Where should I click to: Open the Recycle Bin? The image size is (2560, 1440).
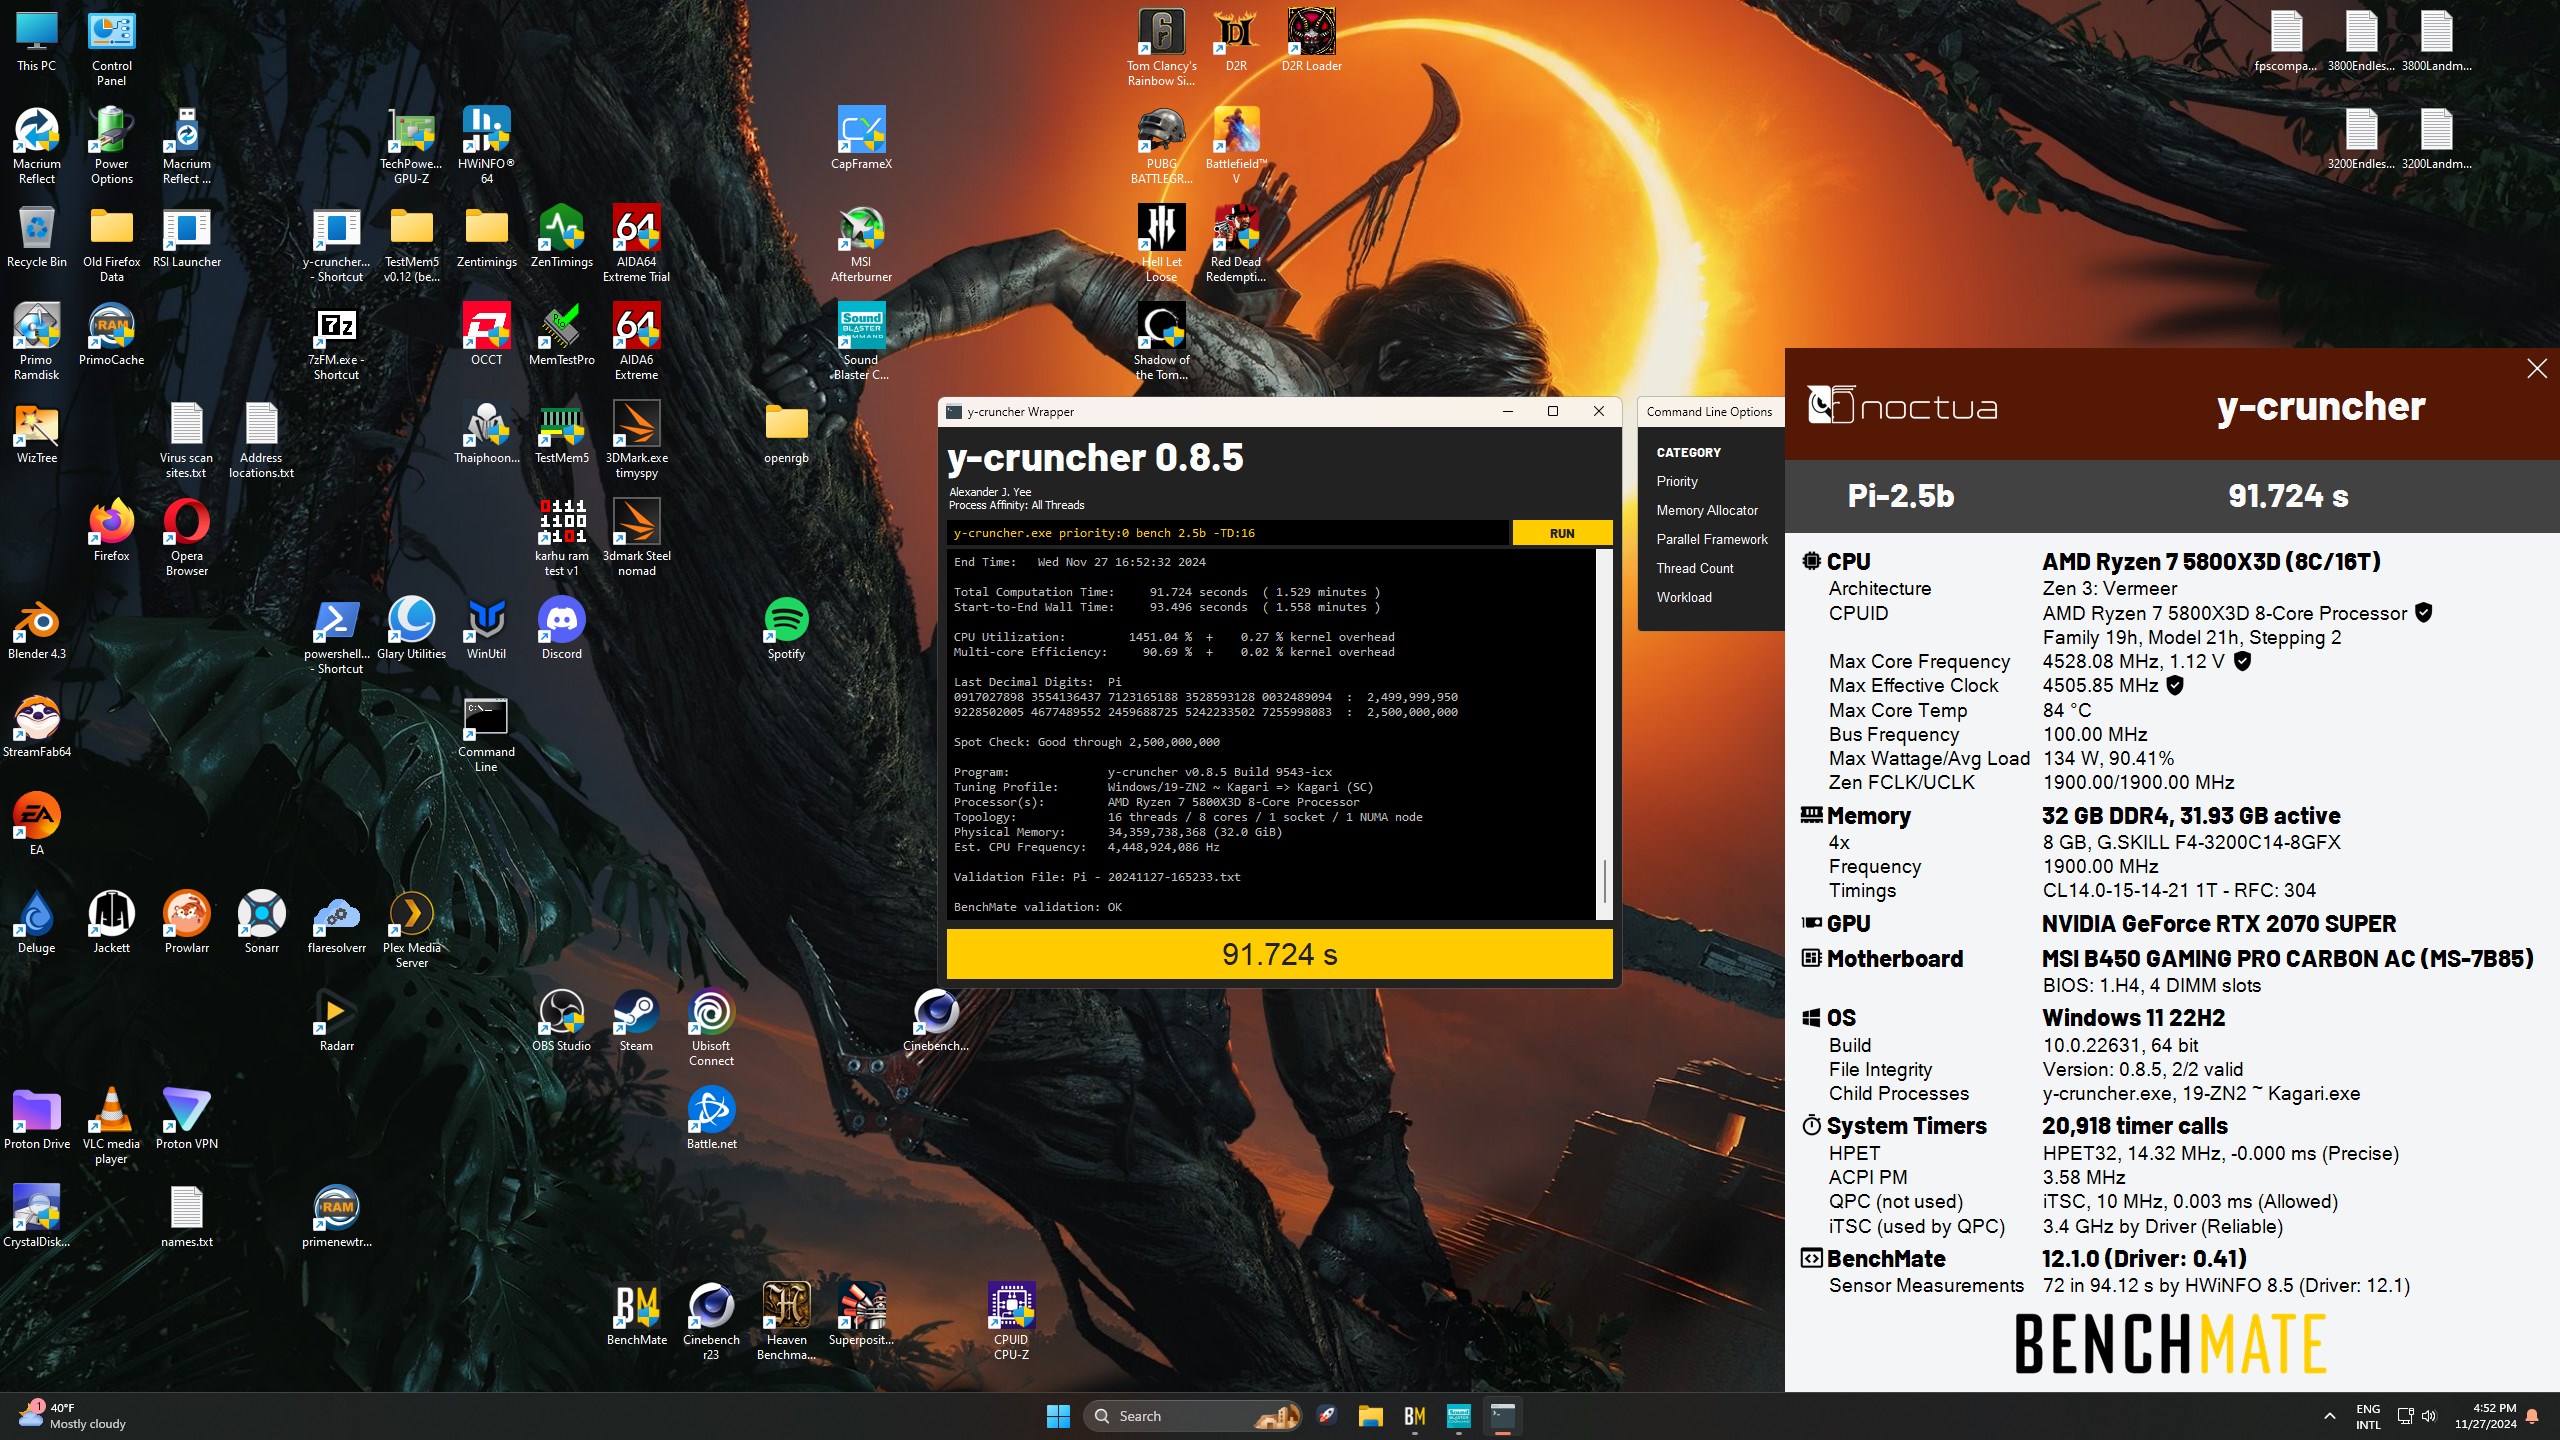[36, 237]
